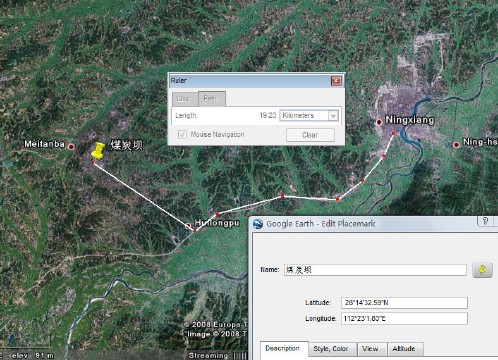Click the Hutongpu place marker circle

coord(188,226)
